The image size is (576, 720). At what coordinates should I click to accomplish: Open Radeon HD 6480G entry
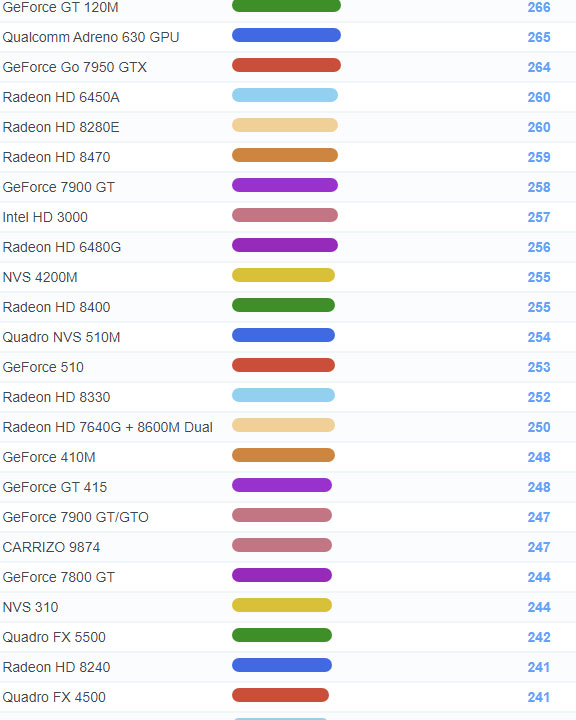[62, 247]
